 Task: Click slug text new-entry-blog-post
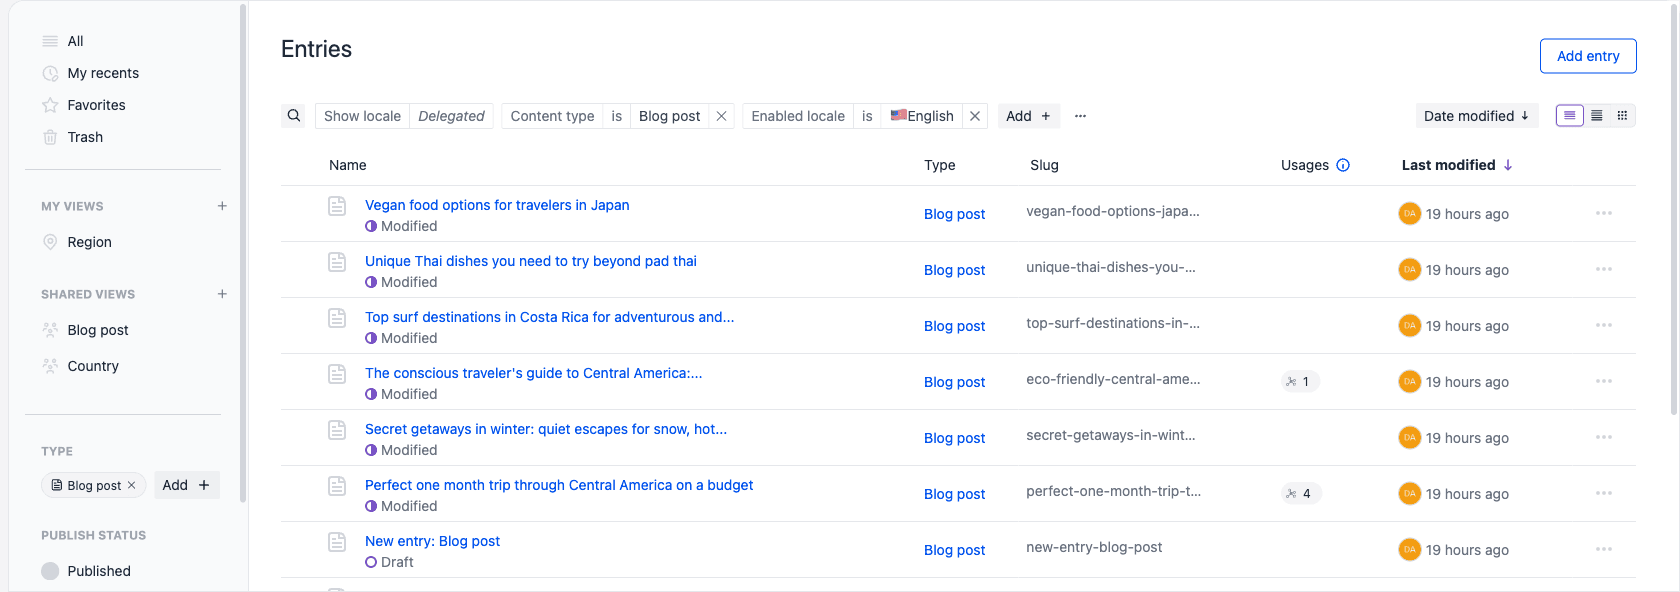(x=1094, y=547)
